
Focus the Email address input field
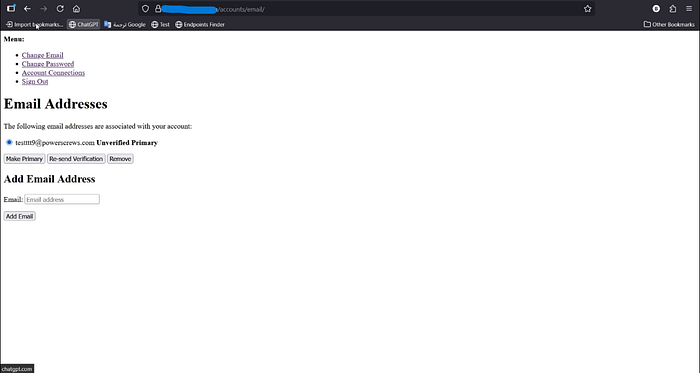point(62,199)
